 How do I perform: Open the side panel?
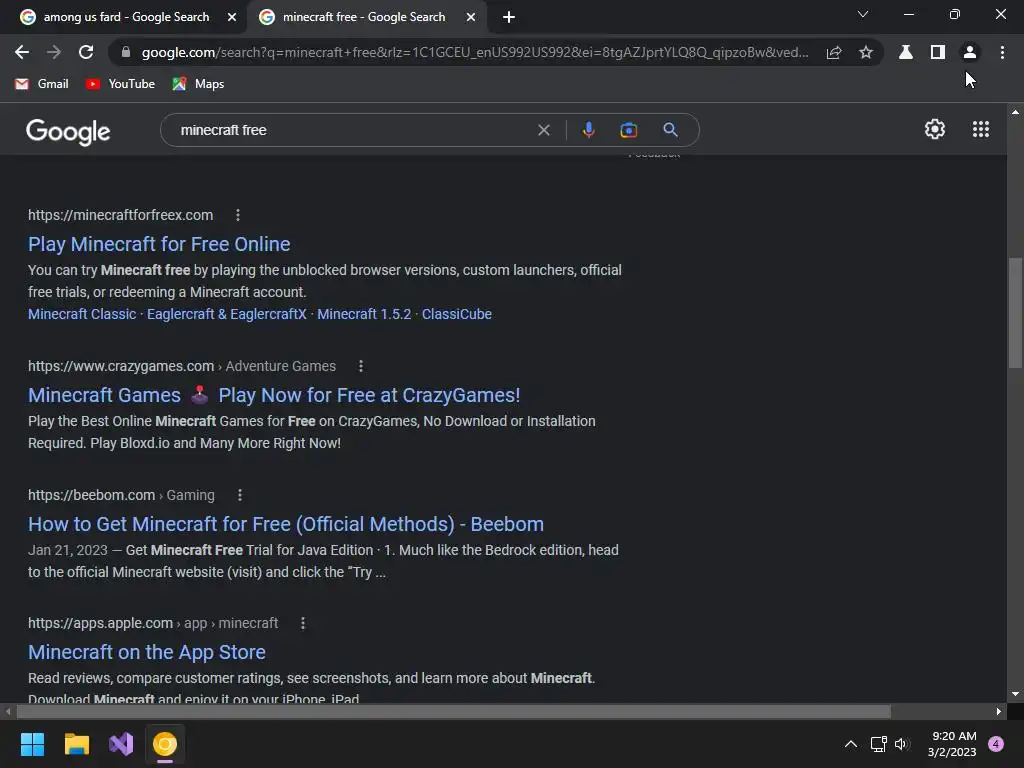point(938,52)
